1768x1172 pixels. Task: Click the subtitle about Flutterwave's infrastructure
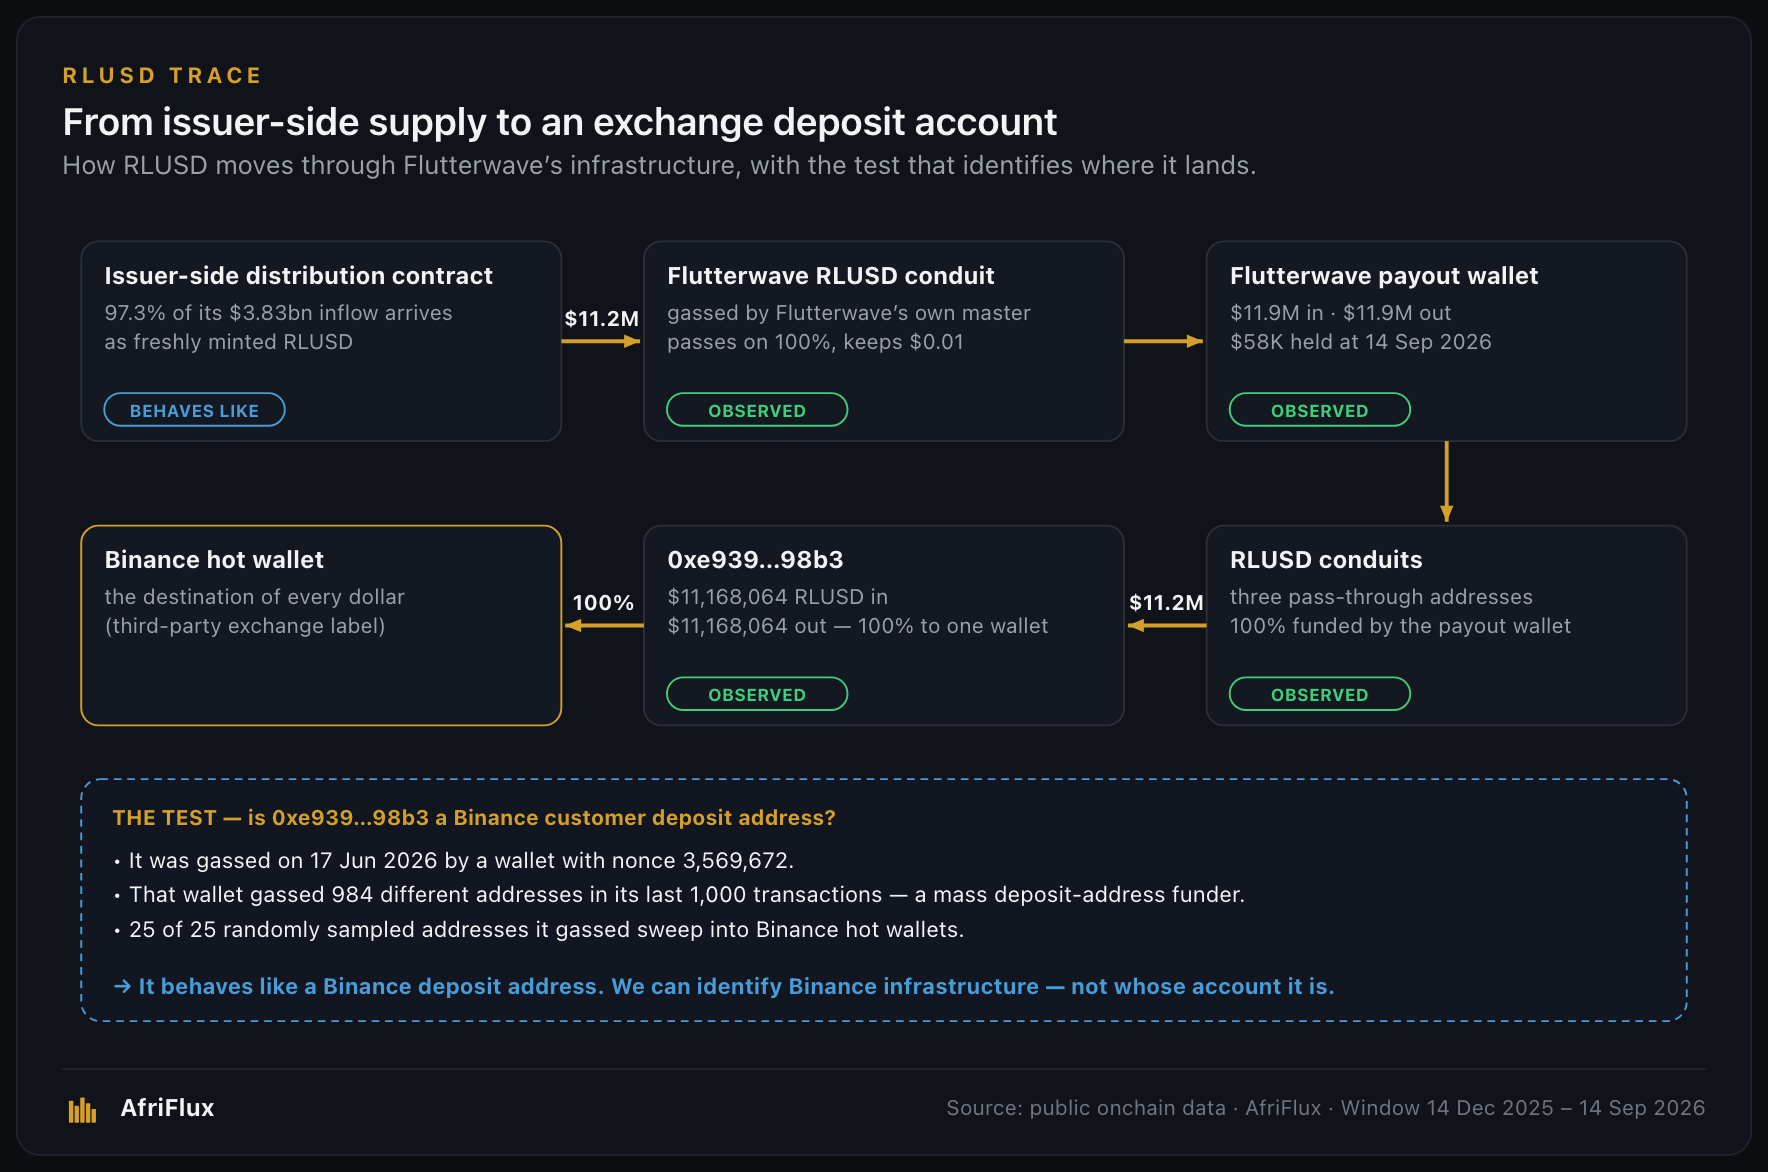(x=659, y=165)
